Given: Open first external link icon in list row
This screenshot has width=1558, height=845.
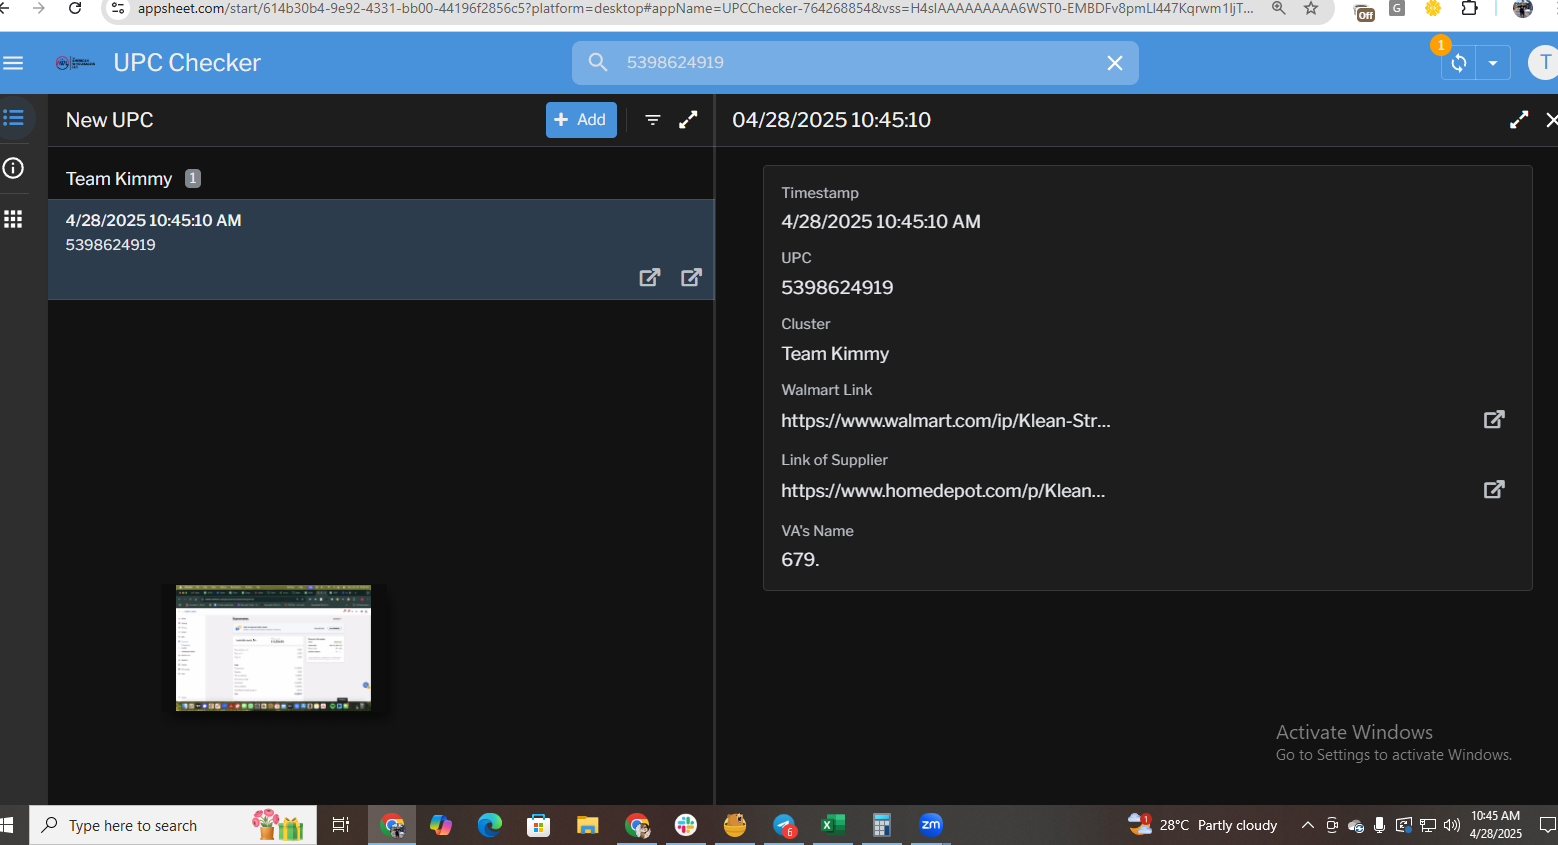Looking at the screenshot, I should point(650,277).
